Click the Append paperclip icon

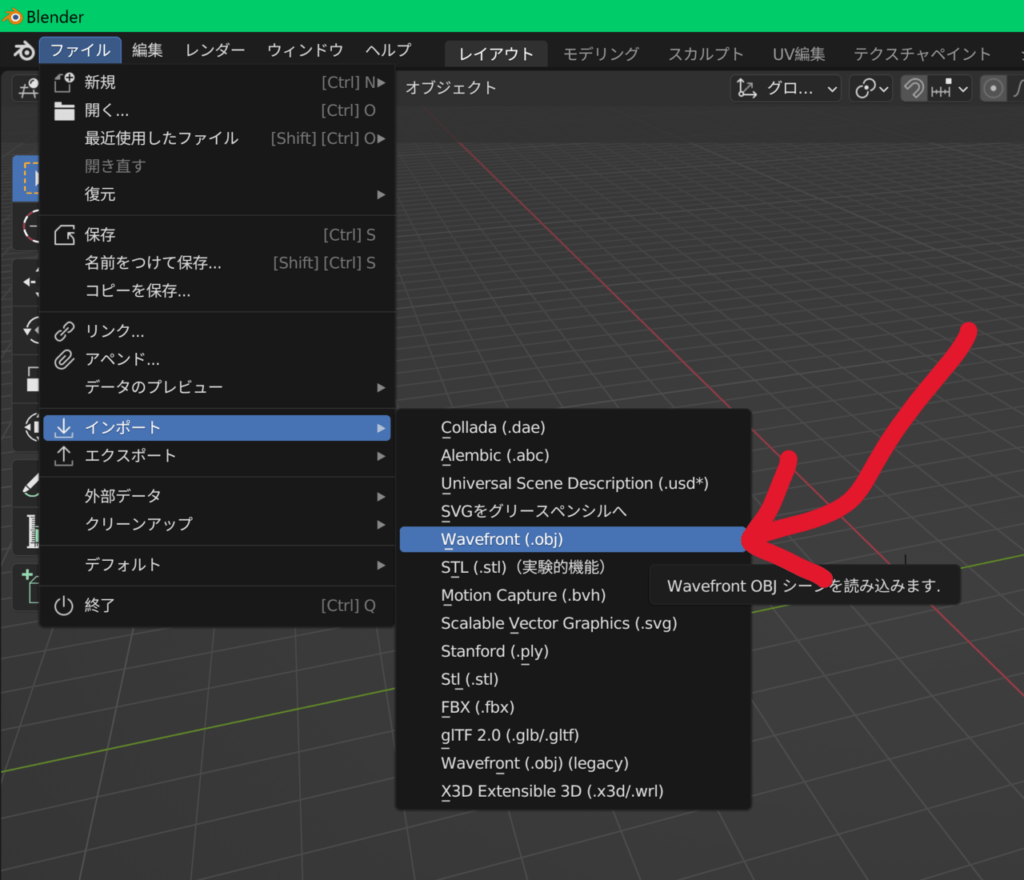pyautogui.click(x=64, y=359)
